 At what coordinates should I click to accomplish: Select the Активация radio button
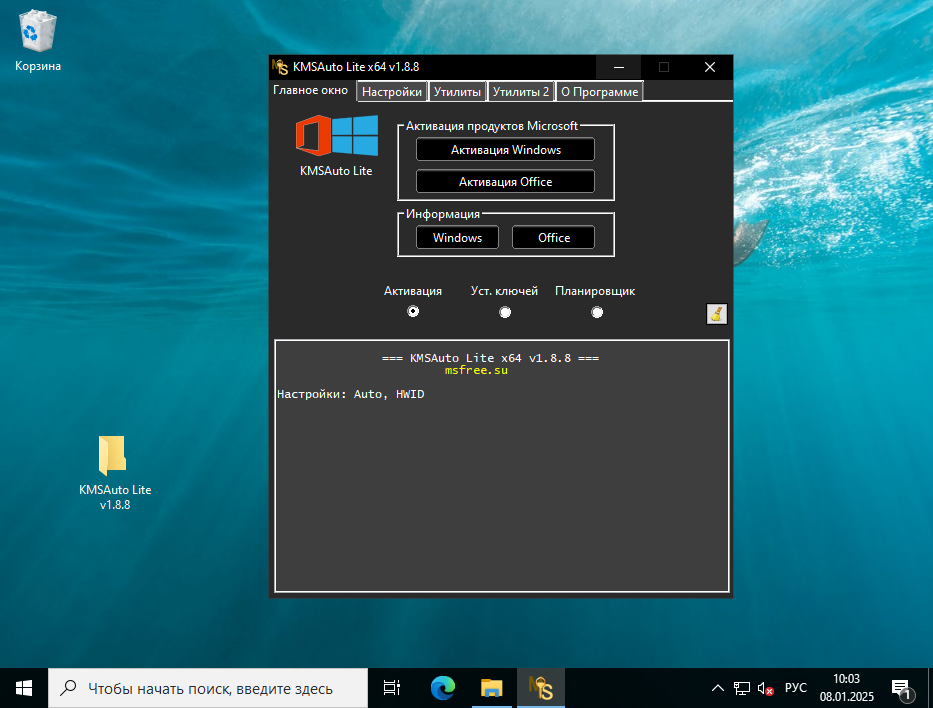(x=413, y=312)
